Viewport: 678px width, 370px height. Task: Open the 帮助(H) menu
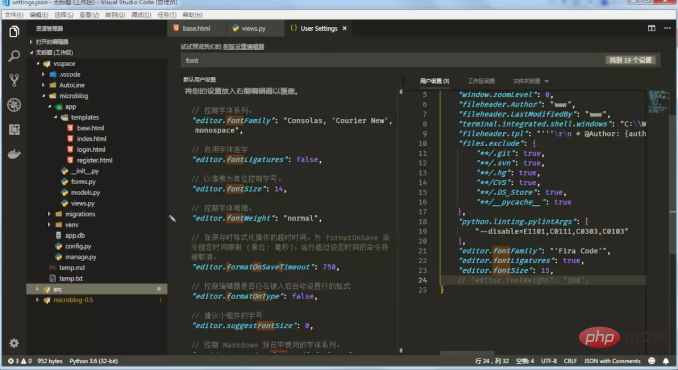point(192,15)
